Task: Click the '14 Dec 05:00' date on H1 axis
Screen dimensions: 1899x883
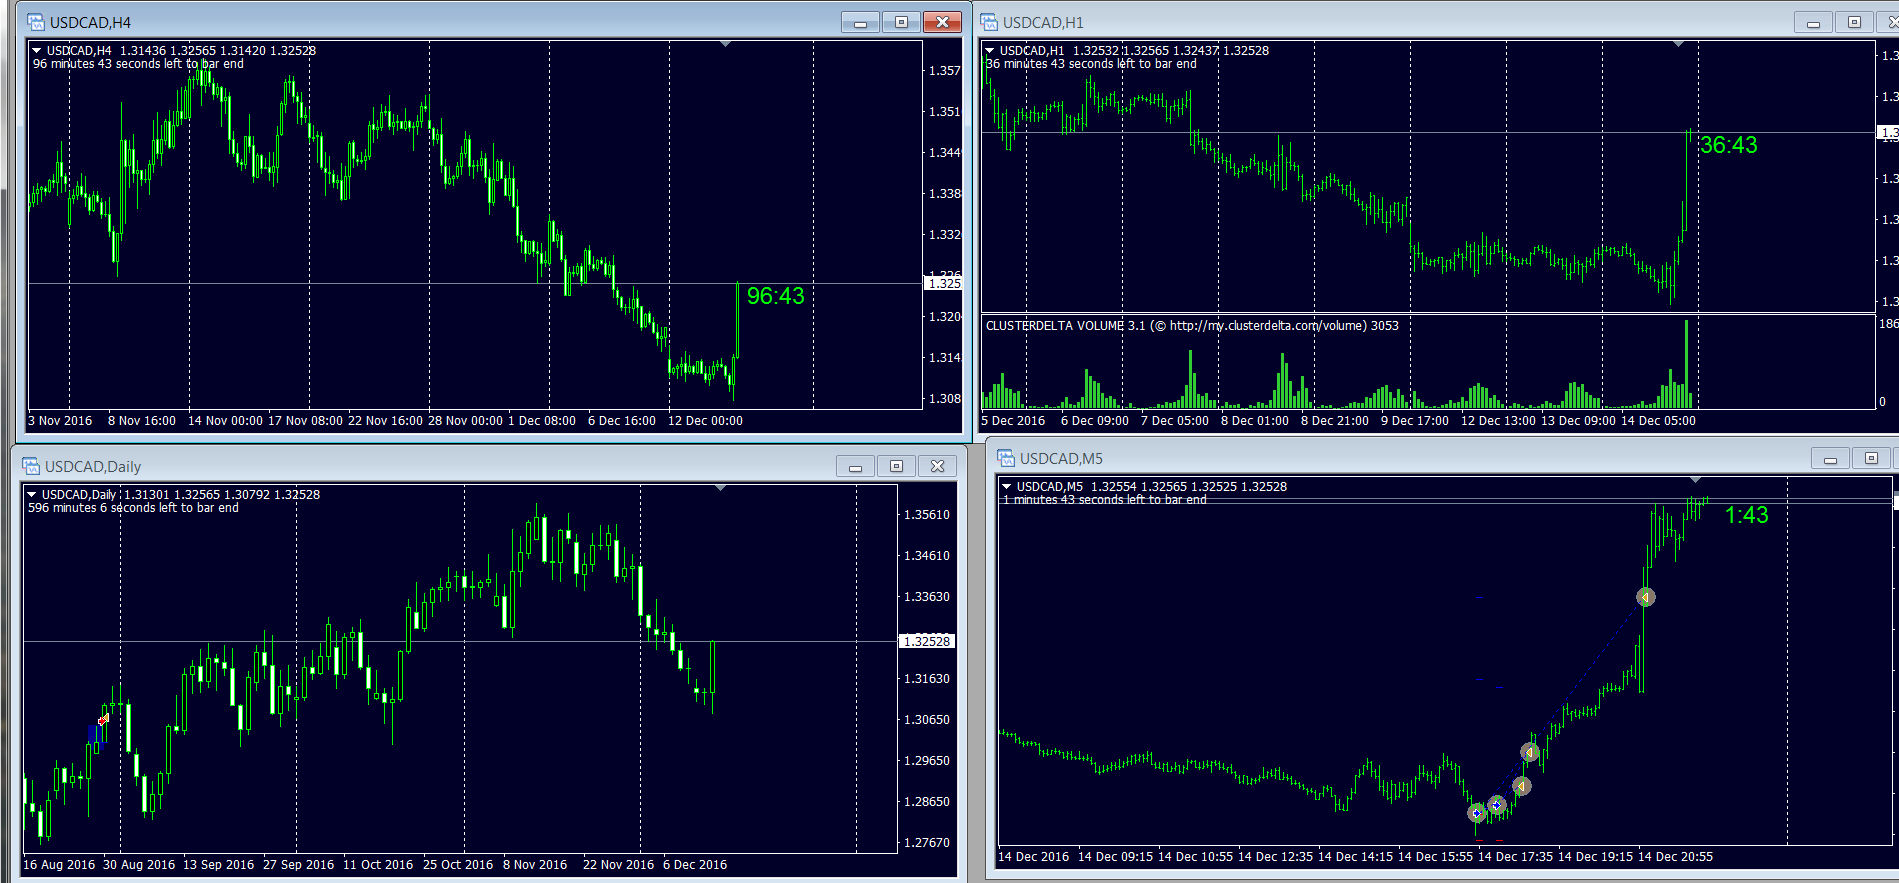Action: tap(1658, 421)
